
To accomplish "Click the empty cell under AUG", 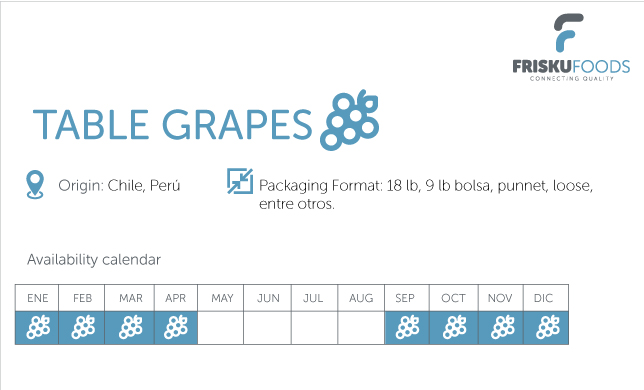I will click(361, 328).
